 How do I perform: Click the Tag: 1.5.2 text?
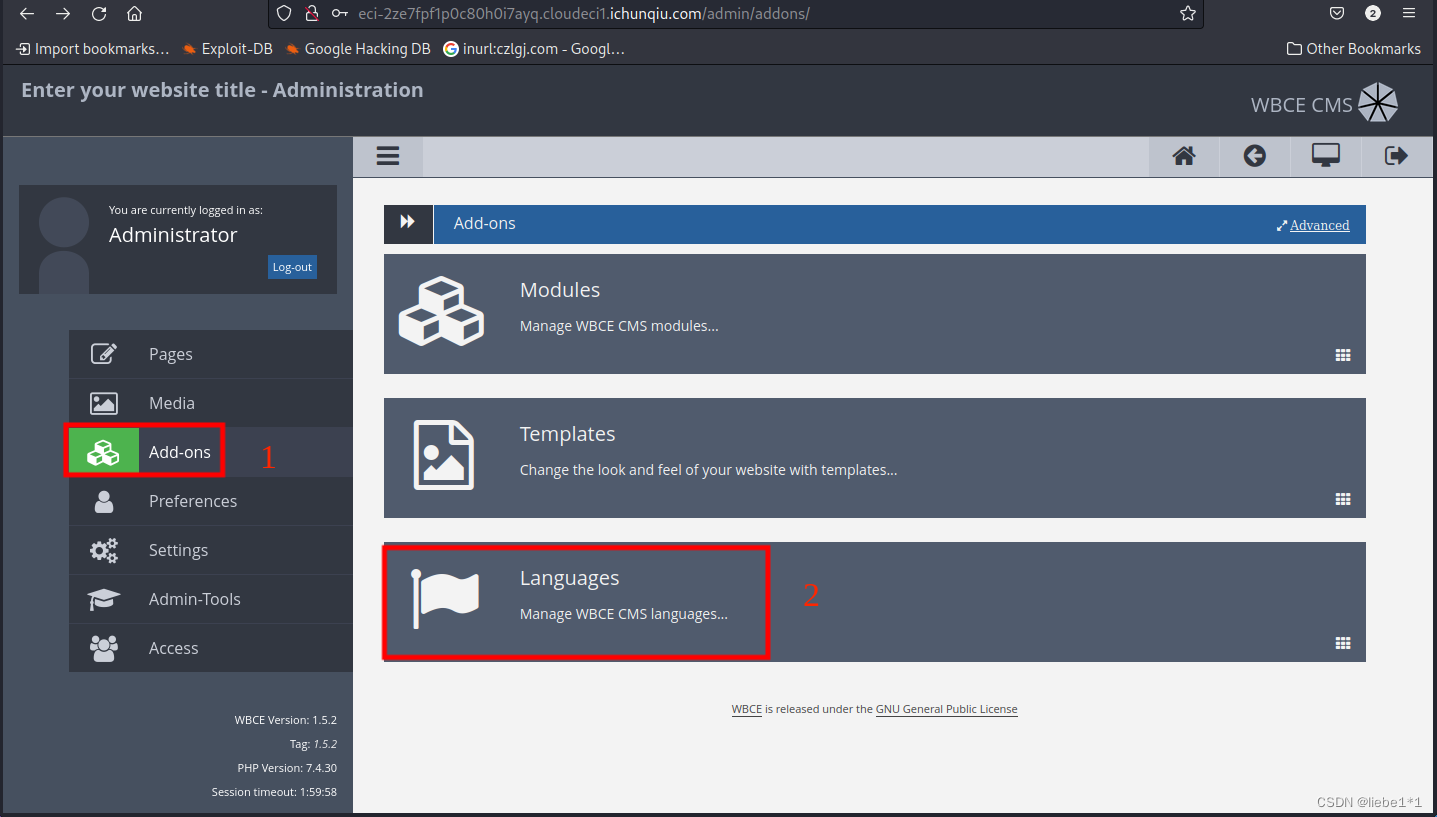(313, 744)
